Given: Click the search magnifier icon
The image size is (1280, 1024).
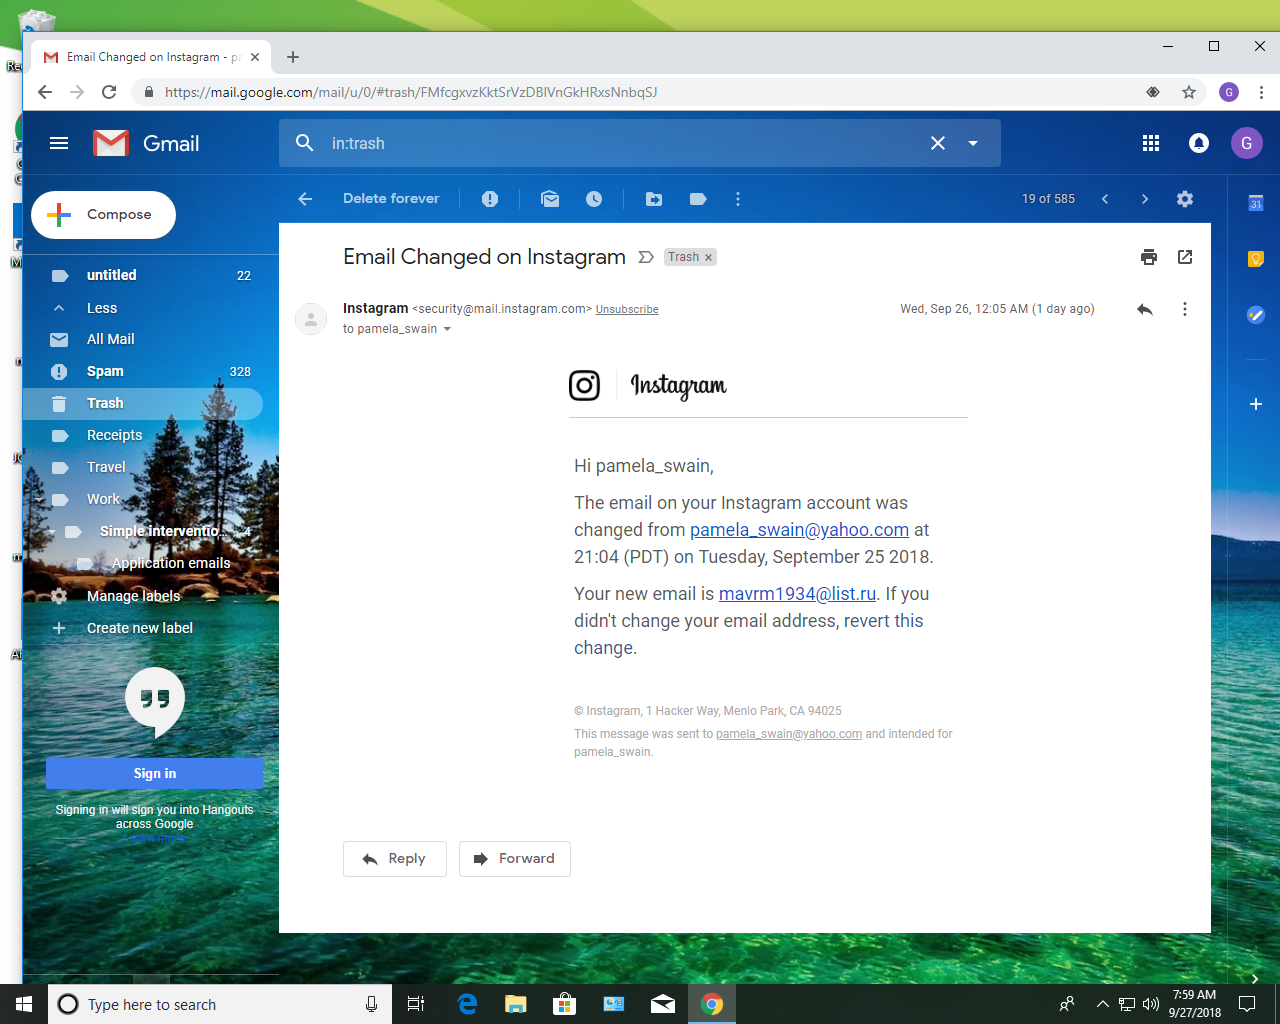Looking at the screenshot, I should click(x=305, y=143).
